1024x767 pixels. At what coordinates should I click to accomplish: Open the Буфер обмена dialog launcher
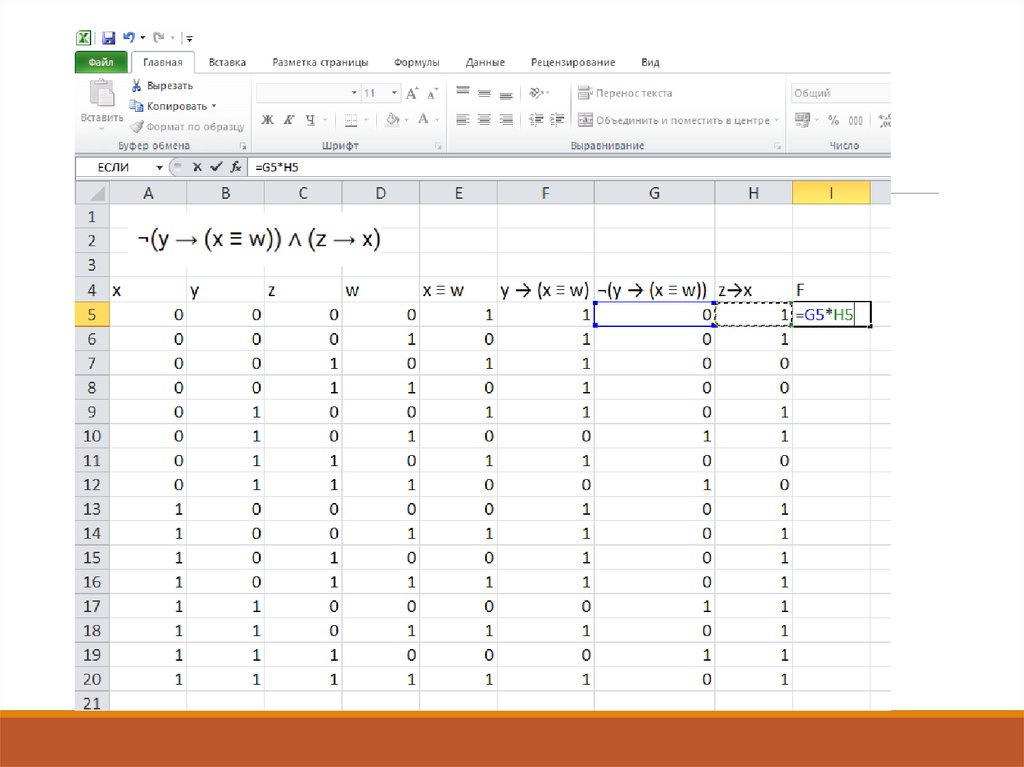click(243, 146)
